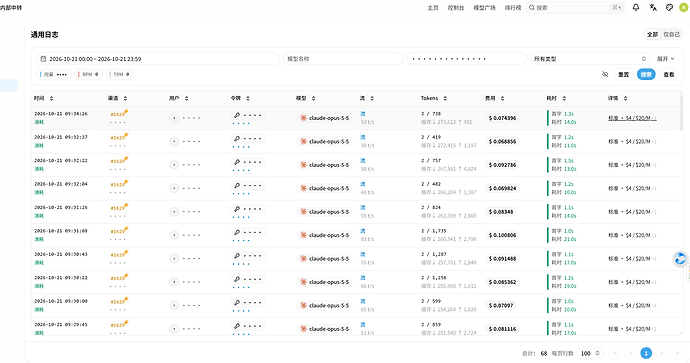Image resolution: width=690 pixels, height=363 pixels.
Task: Click the 重置 reset button
Action: [x=624, y=74]
